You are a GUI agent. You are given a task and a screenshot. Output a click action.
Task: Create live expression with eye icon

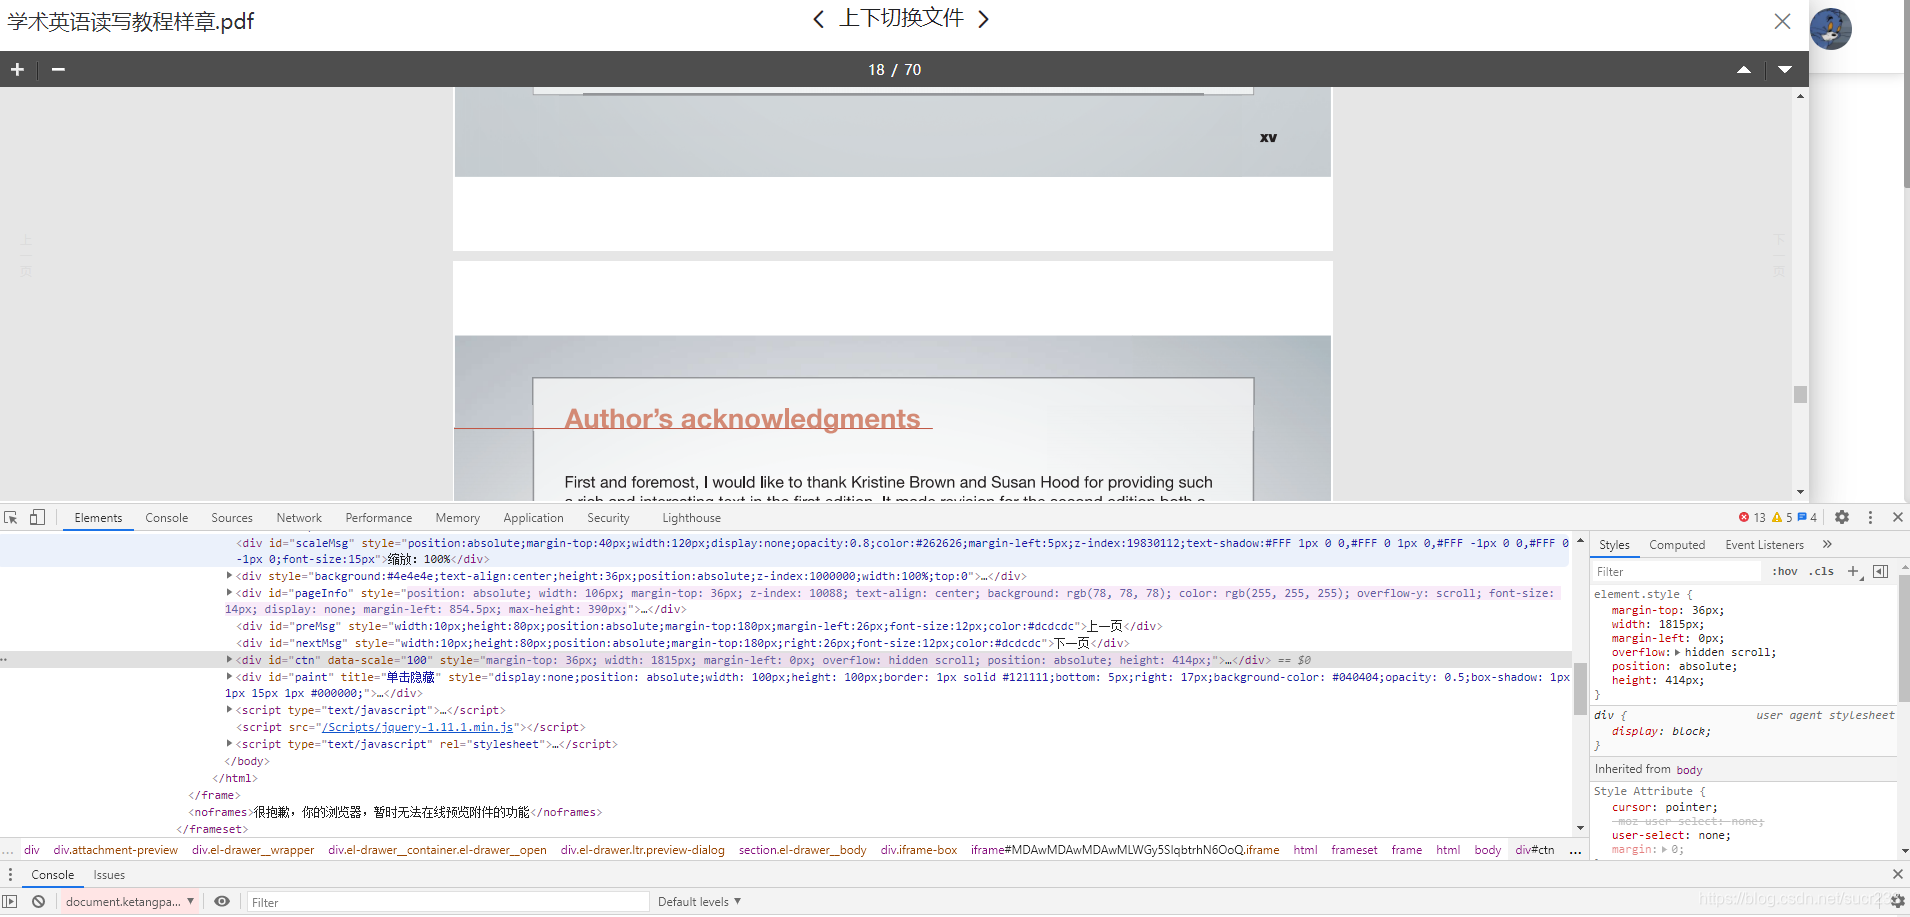point(222,901)
